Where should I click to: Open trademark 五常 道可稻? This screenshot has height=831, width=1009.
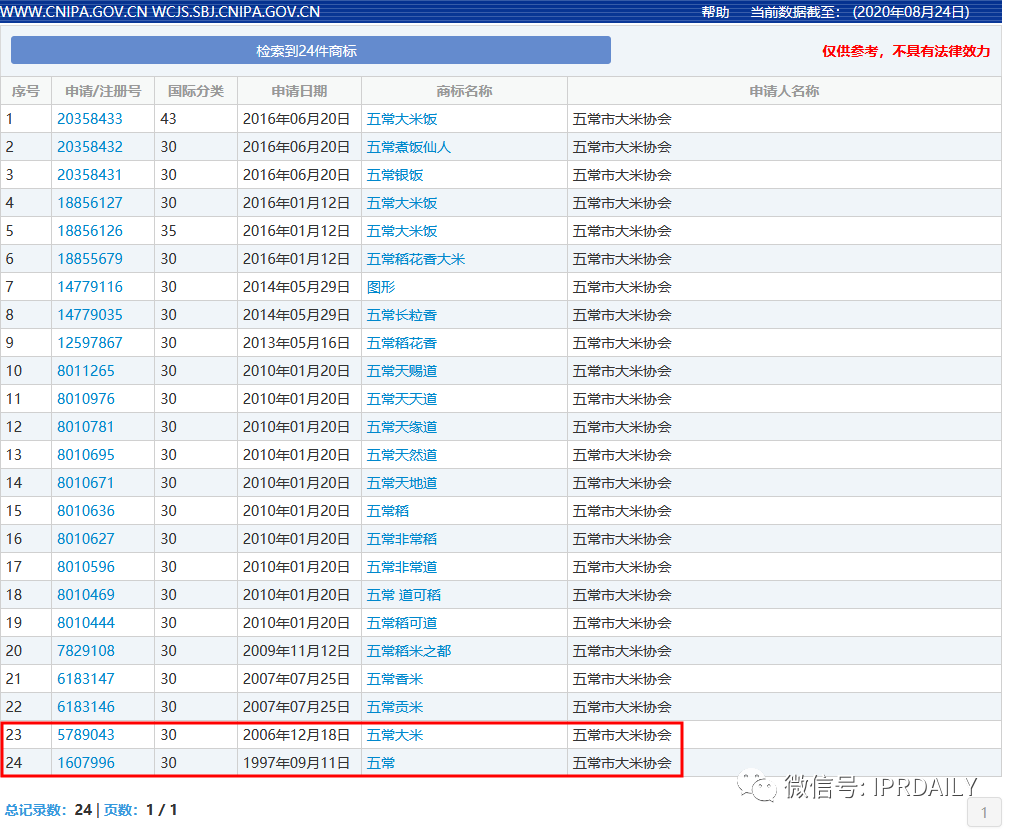coord(403,595)
